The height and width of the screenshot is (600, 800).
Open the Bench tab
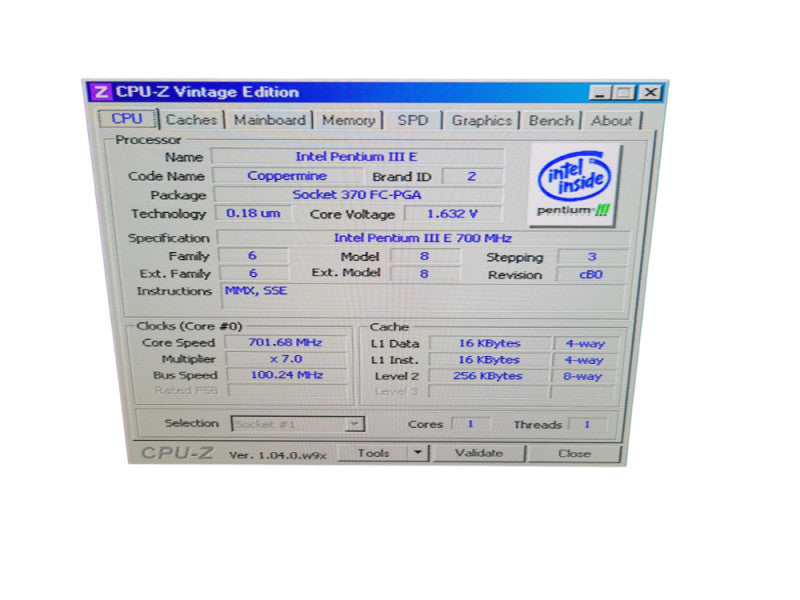pos(551,121)
